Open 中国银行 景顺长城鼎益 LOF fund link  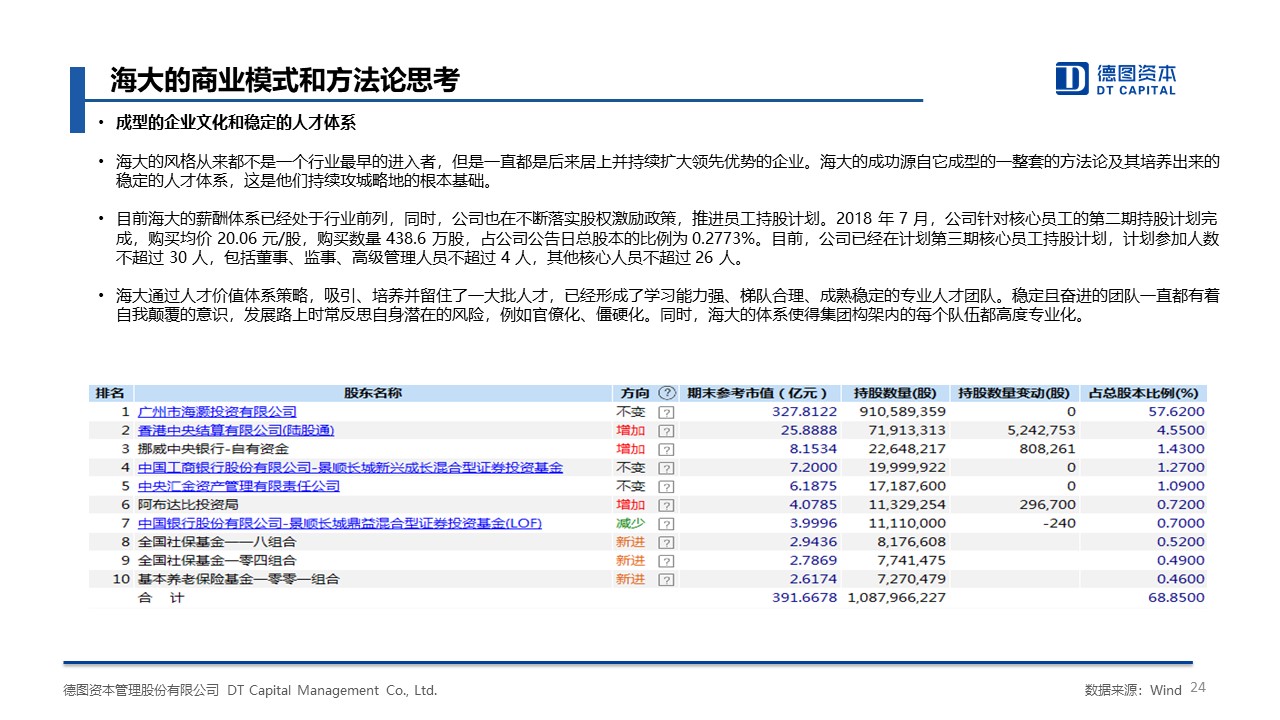coord(339,523)
